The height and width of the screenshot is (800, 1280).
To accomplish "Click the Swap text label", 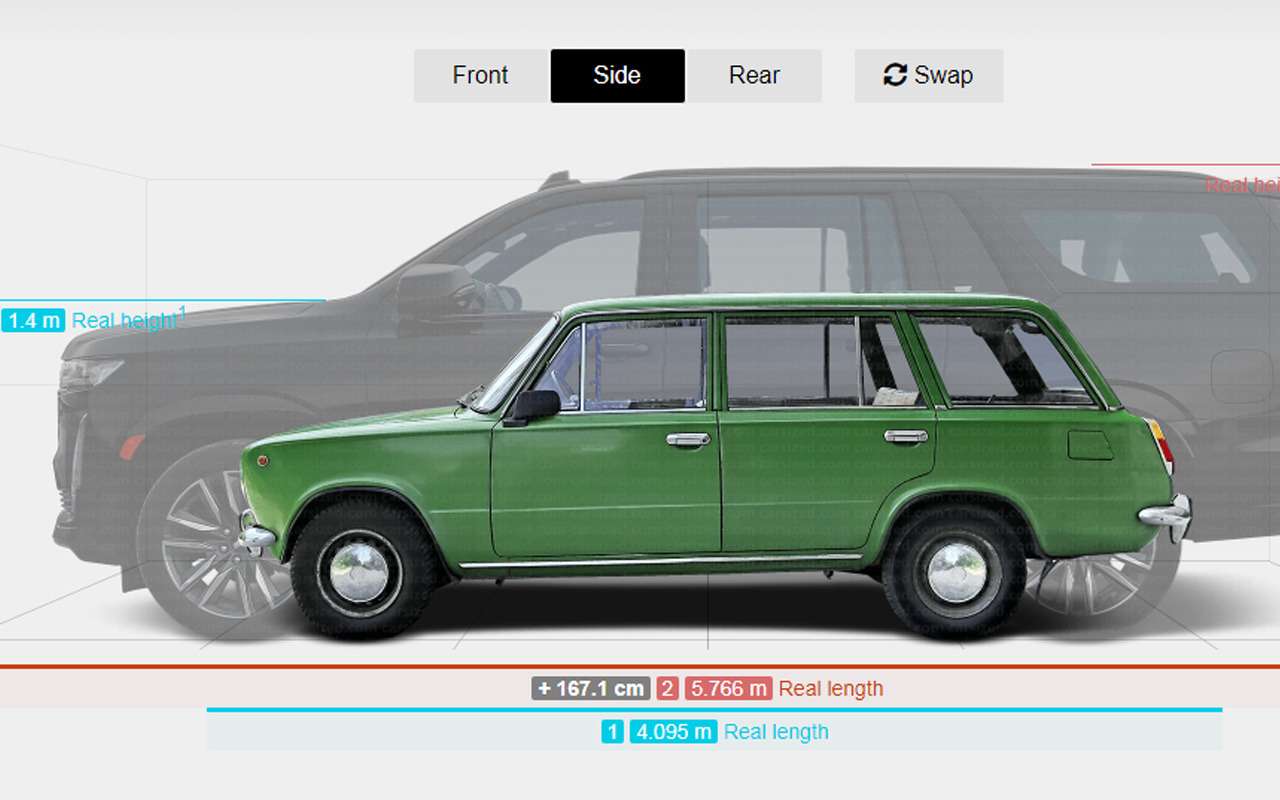I will coord(943,75).
